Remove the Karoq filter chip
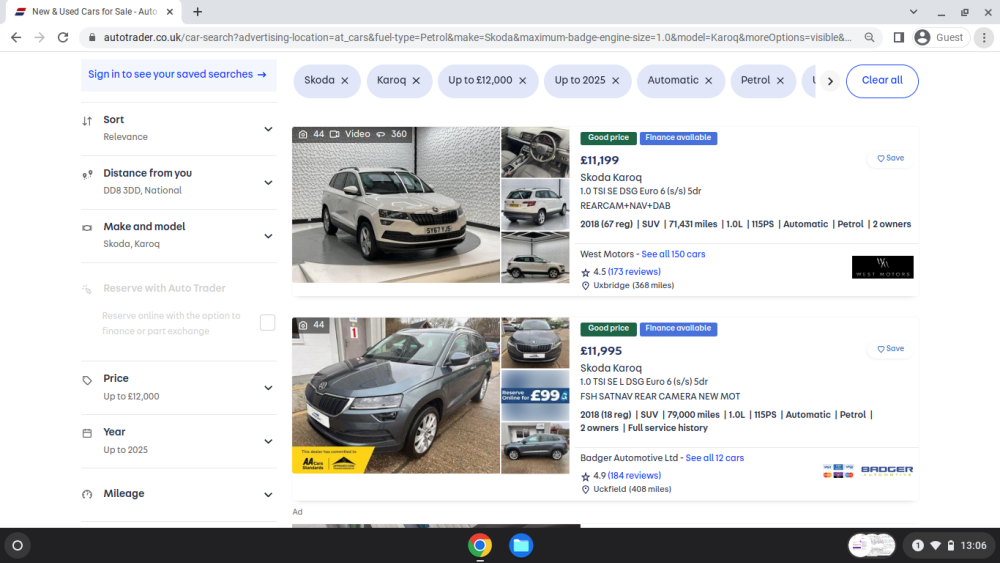The image size is (1000, 563). pos(416,80)
